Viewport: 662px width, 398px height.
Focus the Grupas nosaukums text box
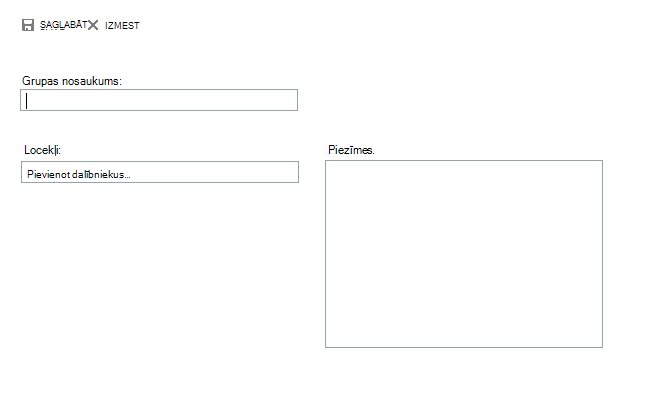coord(159,100)
